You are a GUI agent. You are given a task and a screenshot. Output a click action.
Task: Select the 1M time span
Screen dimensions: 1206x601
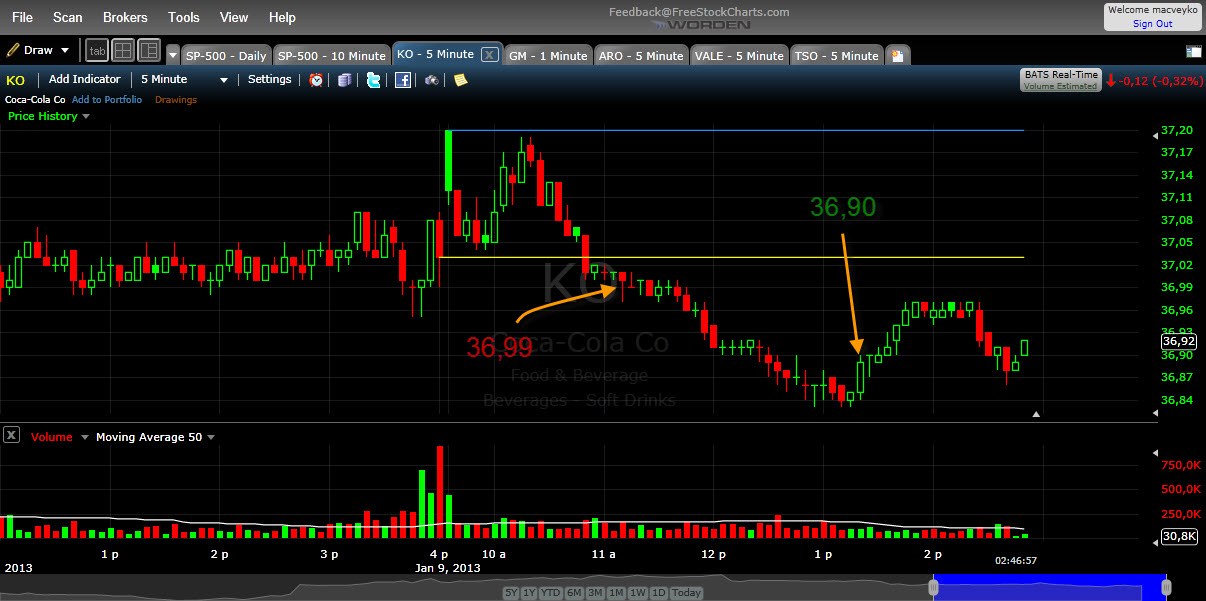[617, 593]
